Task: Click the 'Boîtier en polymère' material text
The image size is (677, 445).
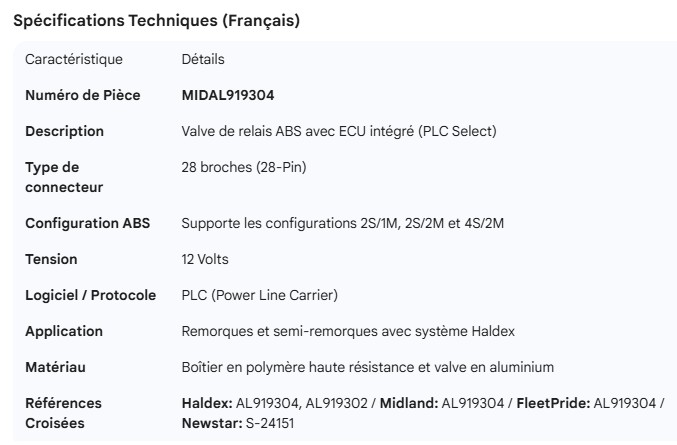Action: [x=367, y=367]
